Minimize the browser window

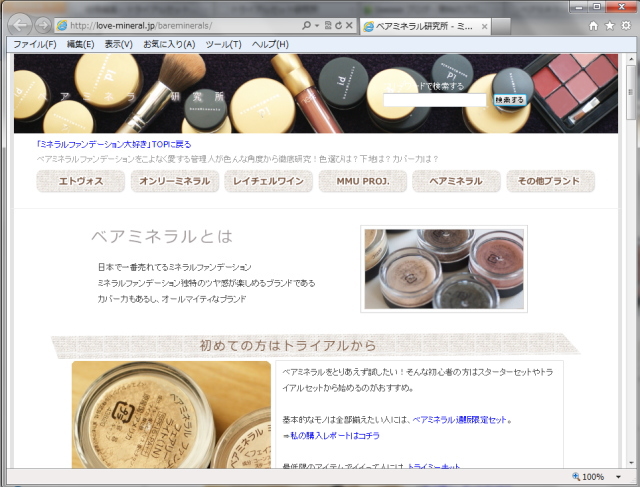(x=578, y=7)
